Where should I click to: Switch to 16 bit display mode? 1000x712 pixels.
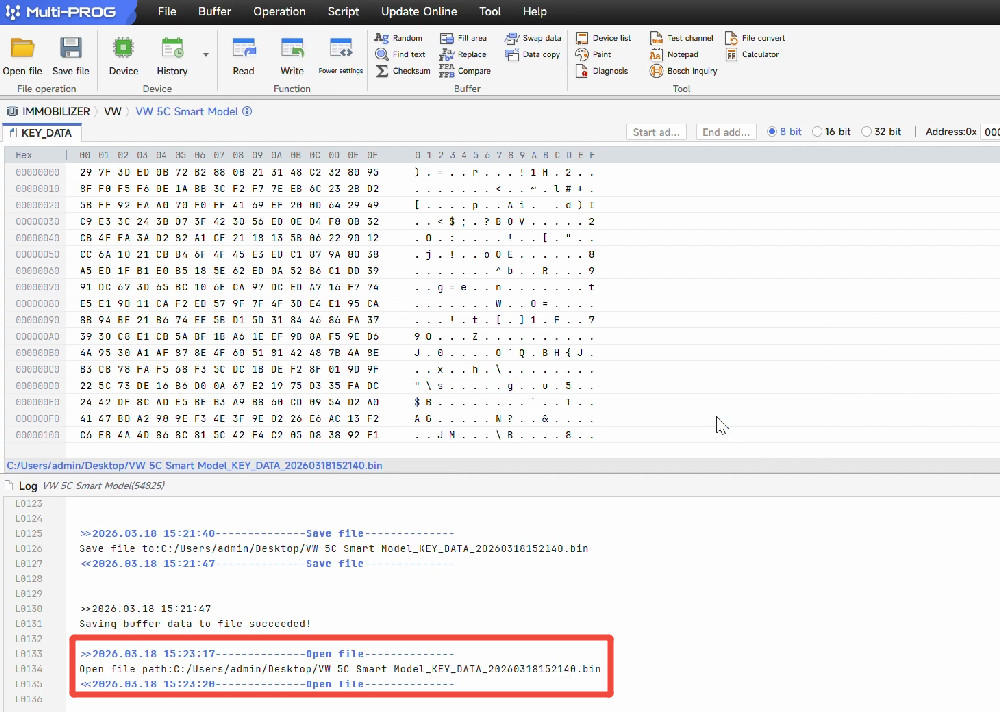[x=818, y=132]
